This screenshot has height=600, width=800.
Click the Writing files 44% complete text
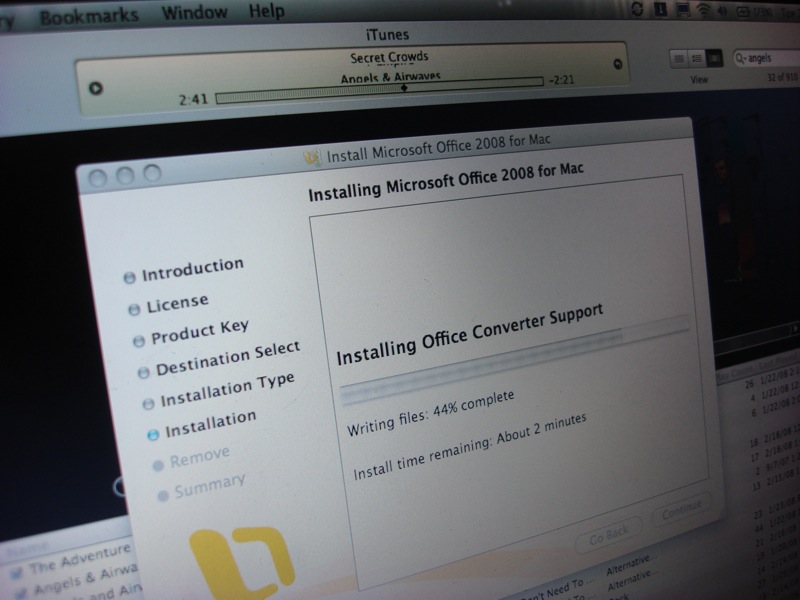click(430, 414)
